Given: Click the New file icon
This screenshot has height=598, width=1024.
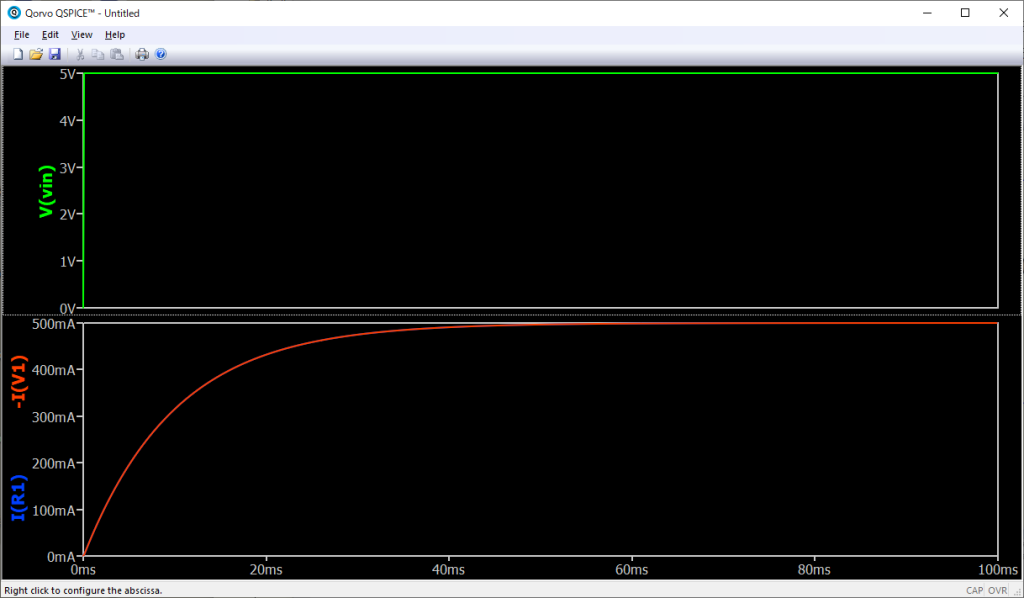Looking at the screenshot, I should click(18, 54).
